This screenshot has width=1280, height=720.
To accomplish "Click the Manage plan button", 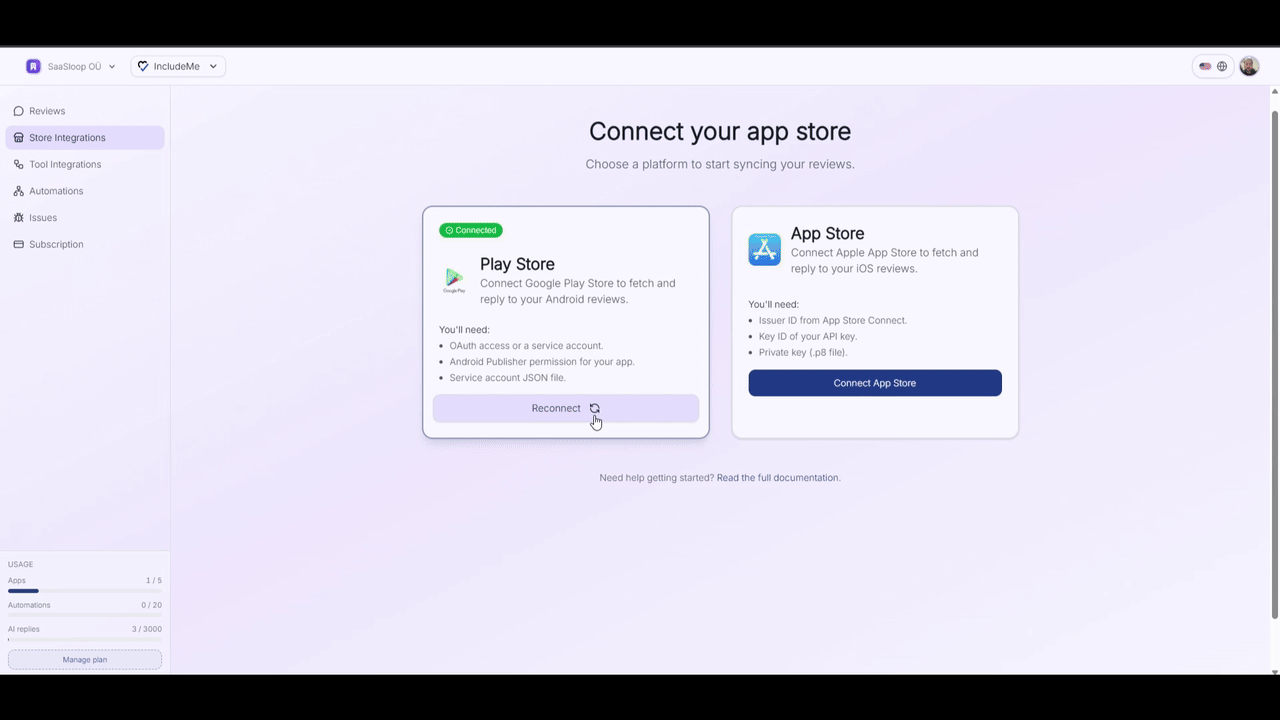I will coord(85,660).
